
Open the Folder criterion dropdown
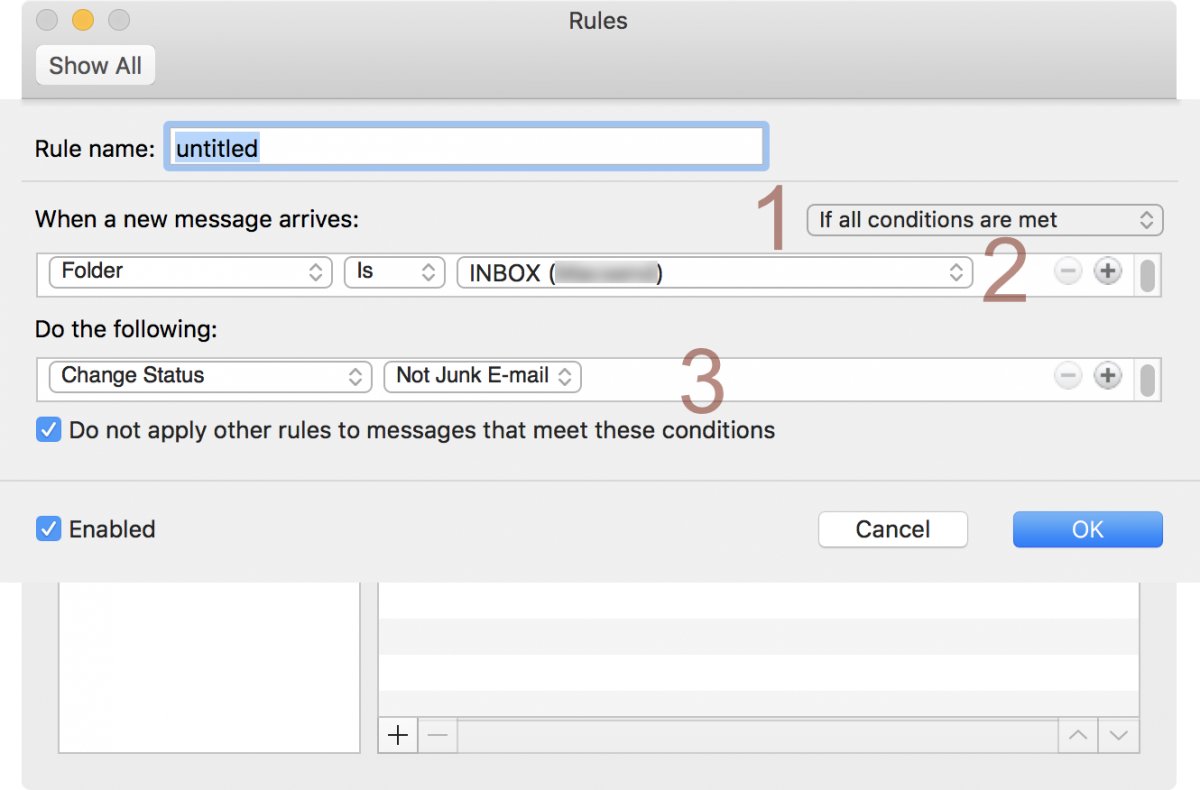[190, 272]
